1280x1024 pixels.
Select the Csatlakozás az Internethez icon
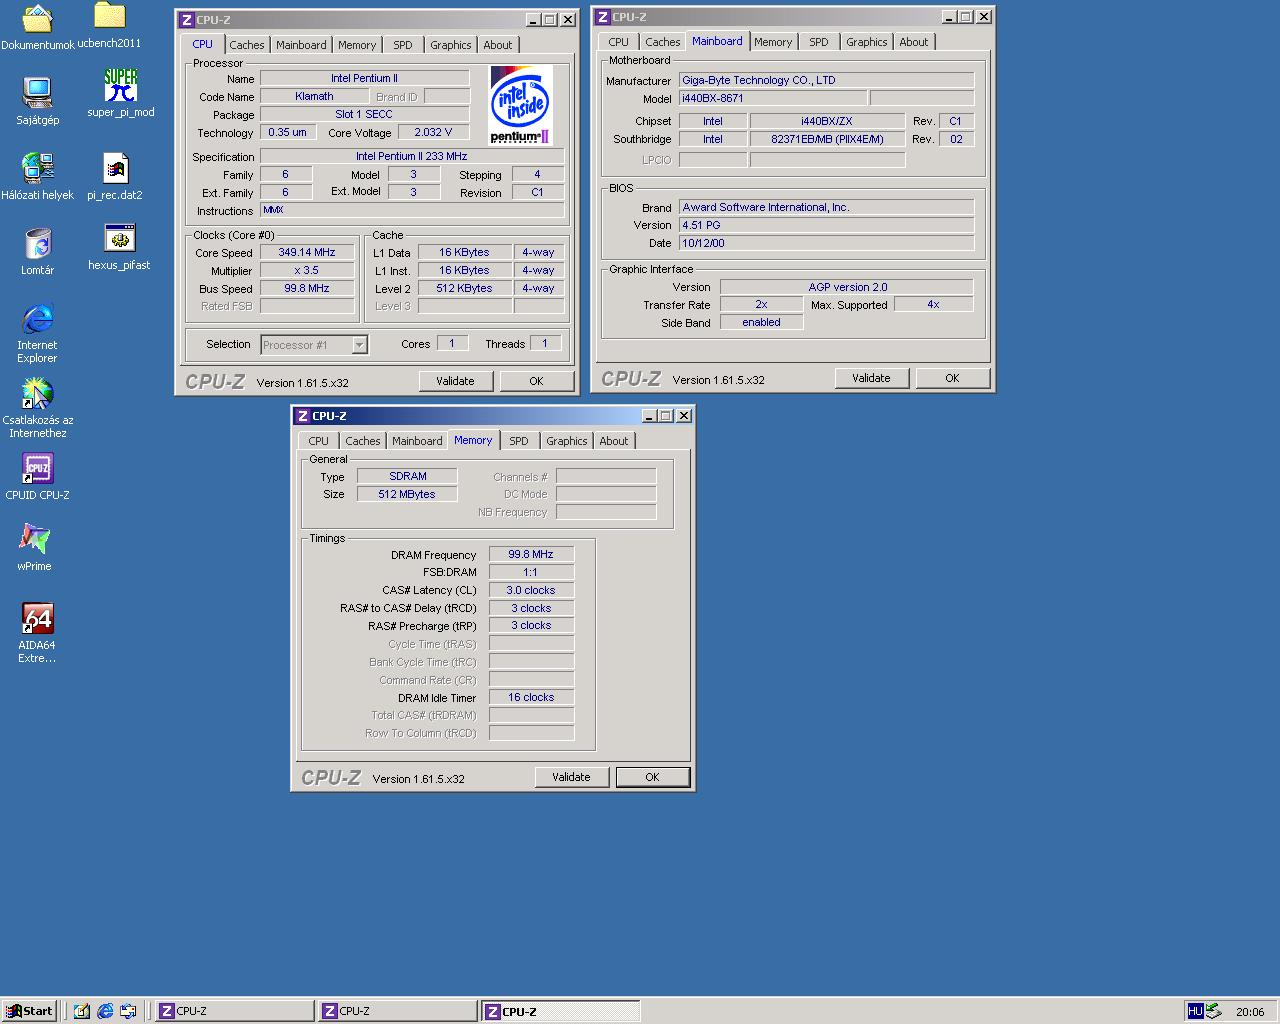(x=37, y=394)
